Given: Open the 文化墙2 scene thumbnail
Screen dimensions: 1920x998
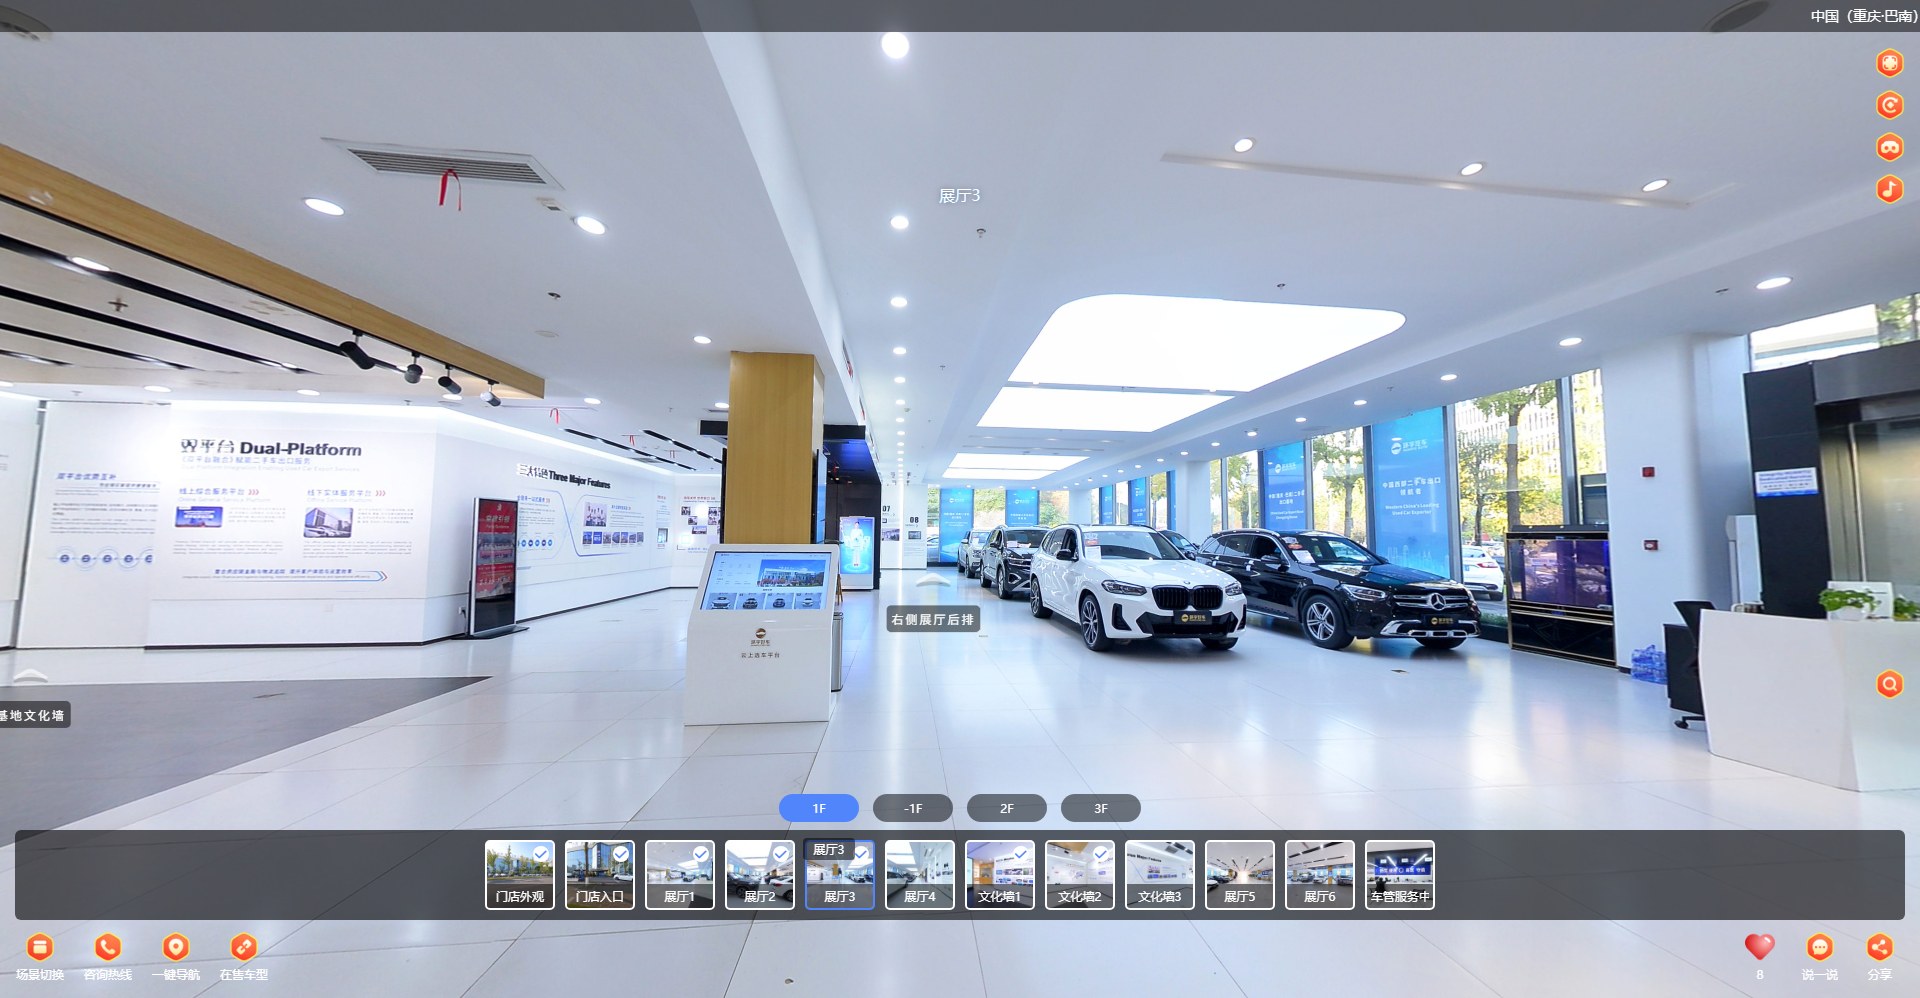Looking at the screenshot, I should tap(1080, 875).
